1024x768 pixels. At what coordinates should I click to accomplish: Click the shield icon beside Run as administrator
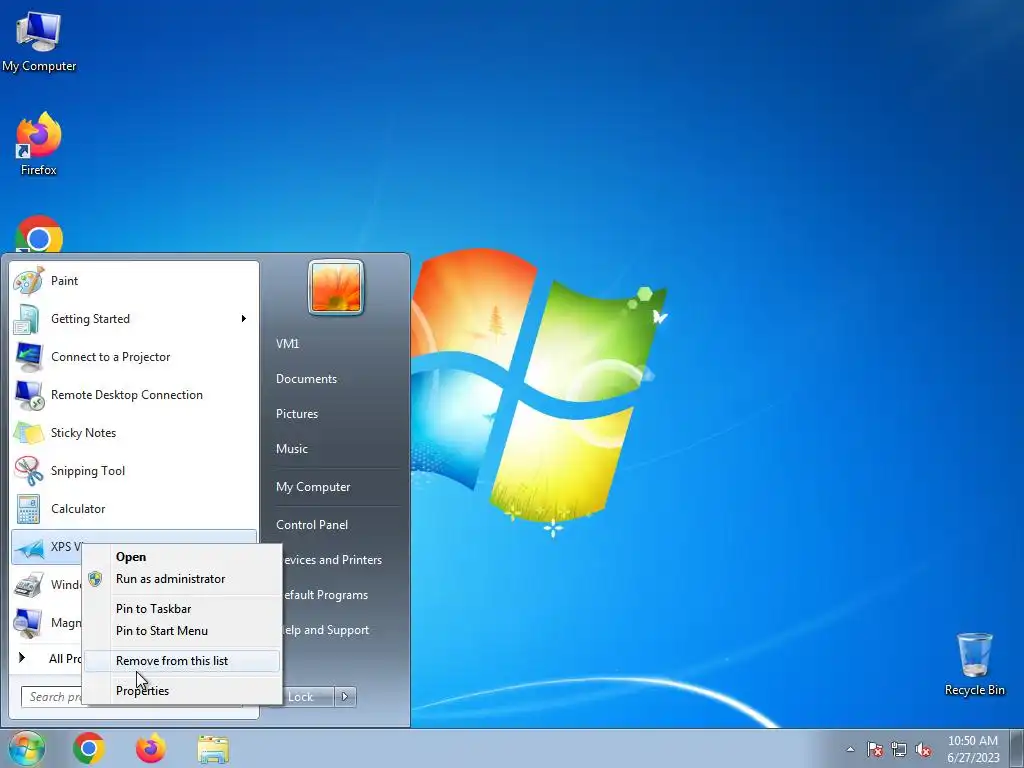tap(95, 579)
